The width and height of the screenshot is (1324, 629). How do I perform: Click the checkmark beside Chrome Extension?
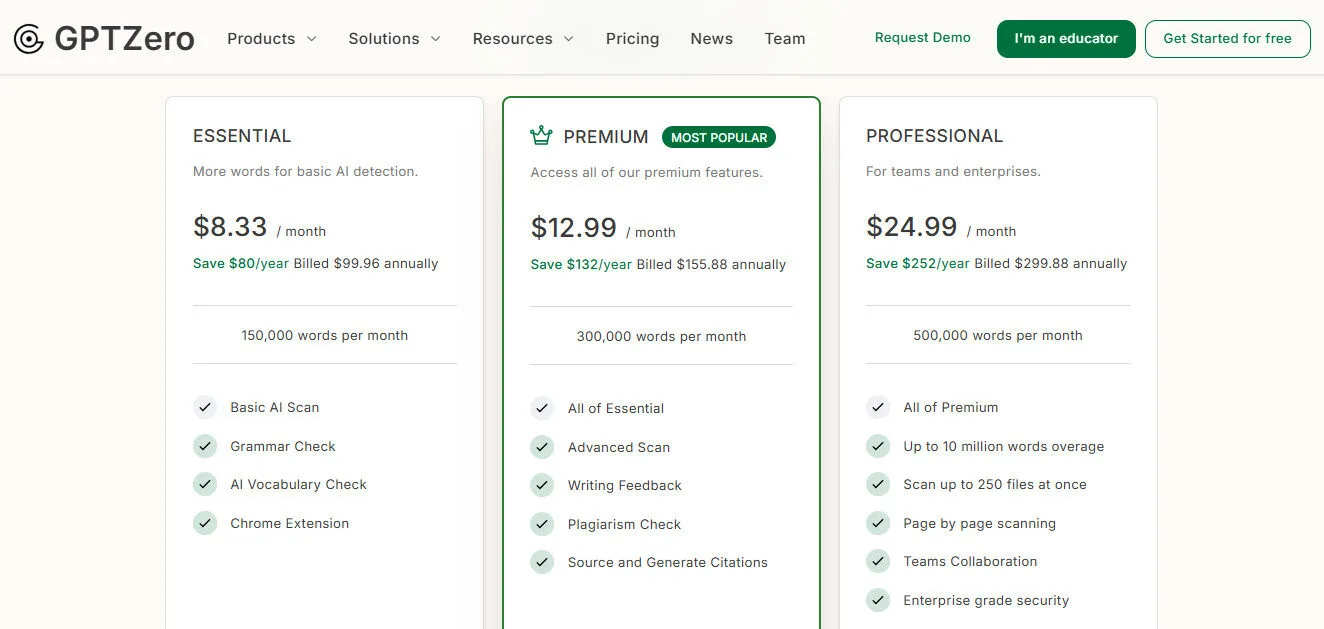coord(205,522)
